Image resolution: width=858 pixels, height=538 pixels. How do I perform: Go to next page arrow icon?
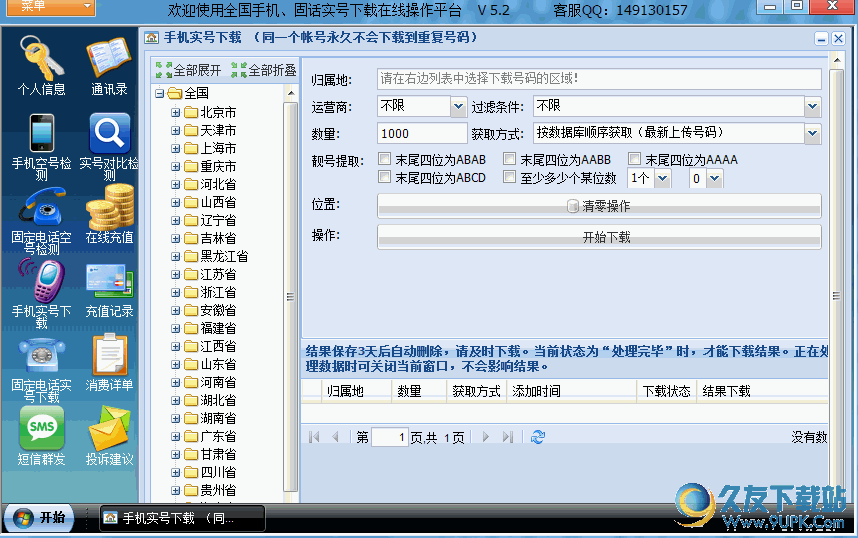pos(485,437)
